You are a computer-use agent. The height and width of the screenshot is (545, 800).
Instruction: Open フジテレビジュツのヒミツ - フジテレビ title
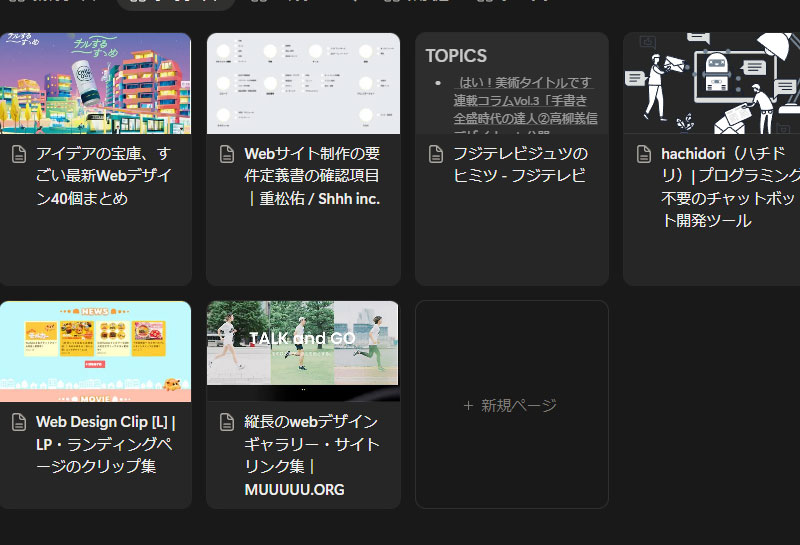click(520, 165)
